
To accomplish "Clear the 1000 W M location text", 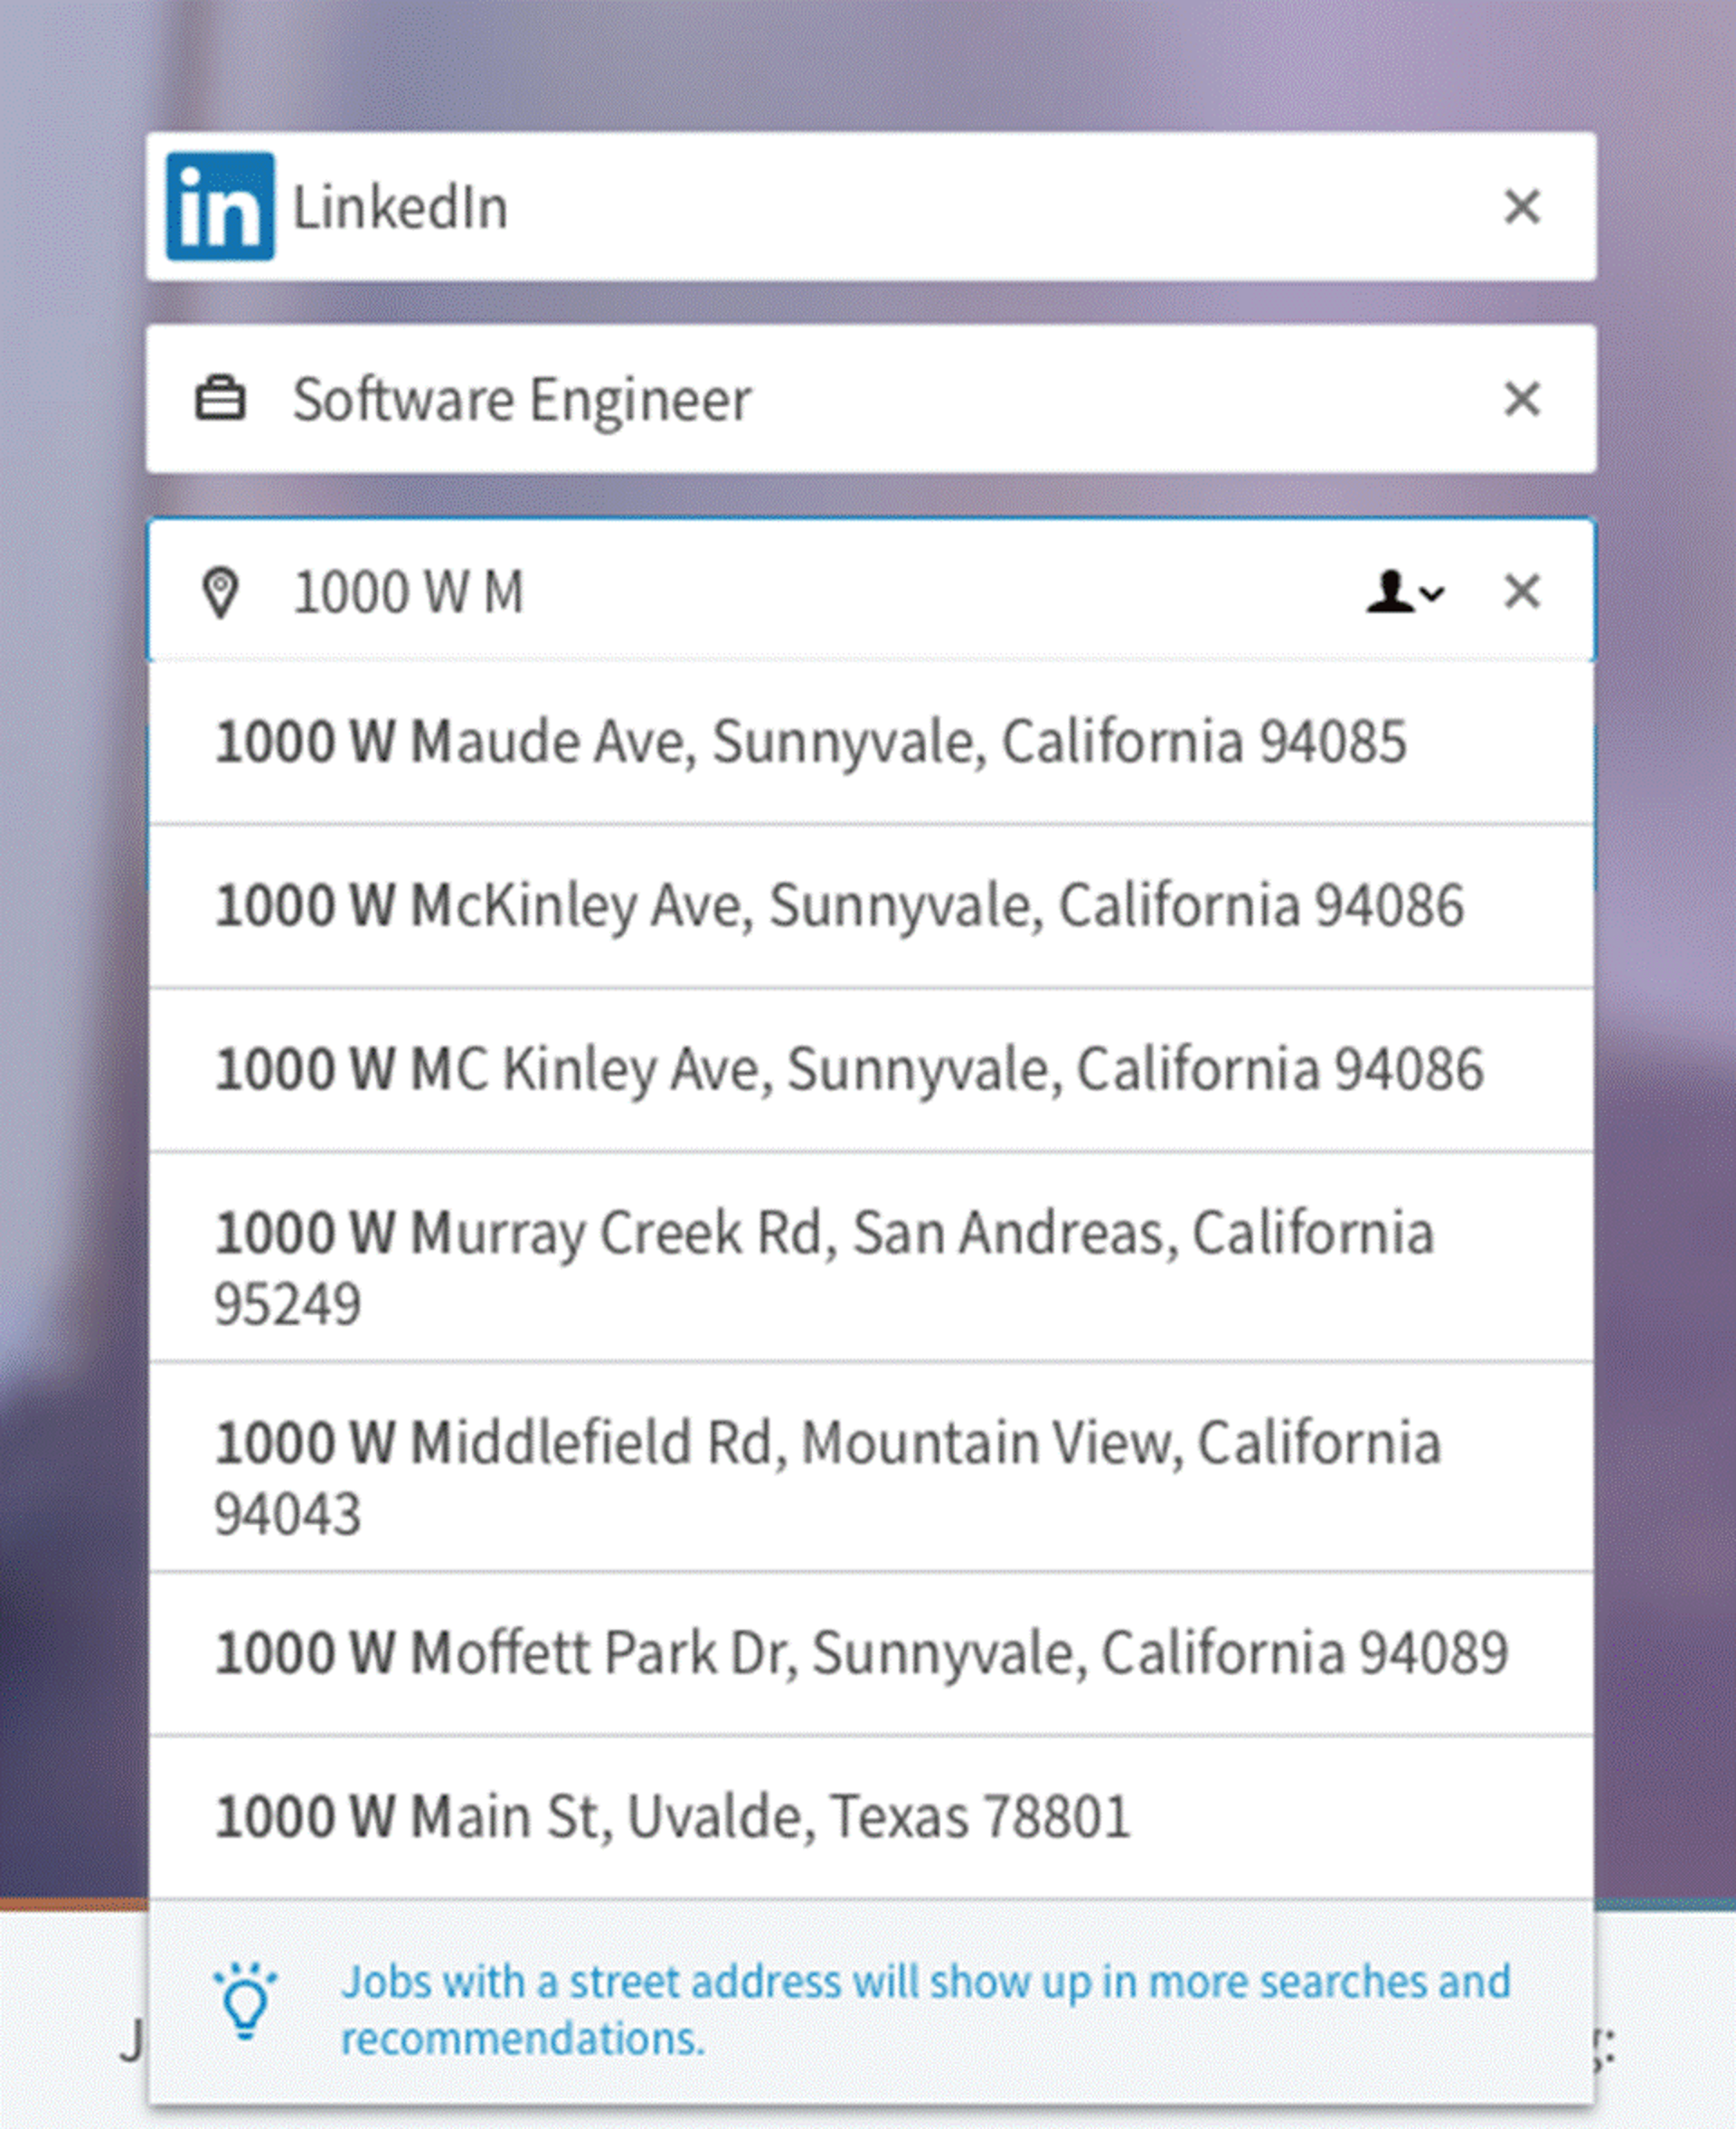I will point(1522,592).
